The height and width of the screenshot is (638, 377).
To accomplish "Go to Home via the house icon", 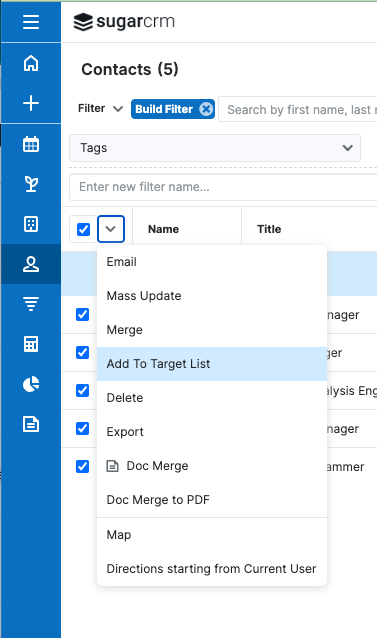I will pyautogui.click(x=31, y=63).
